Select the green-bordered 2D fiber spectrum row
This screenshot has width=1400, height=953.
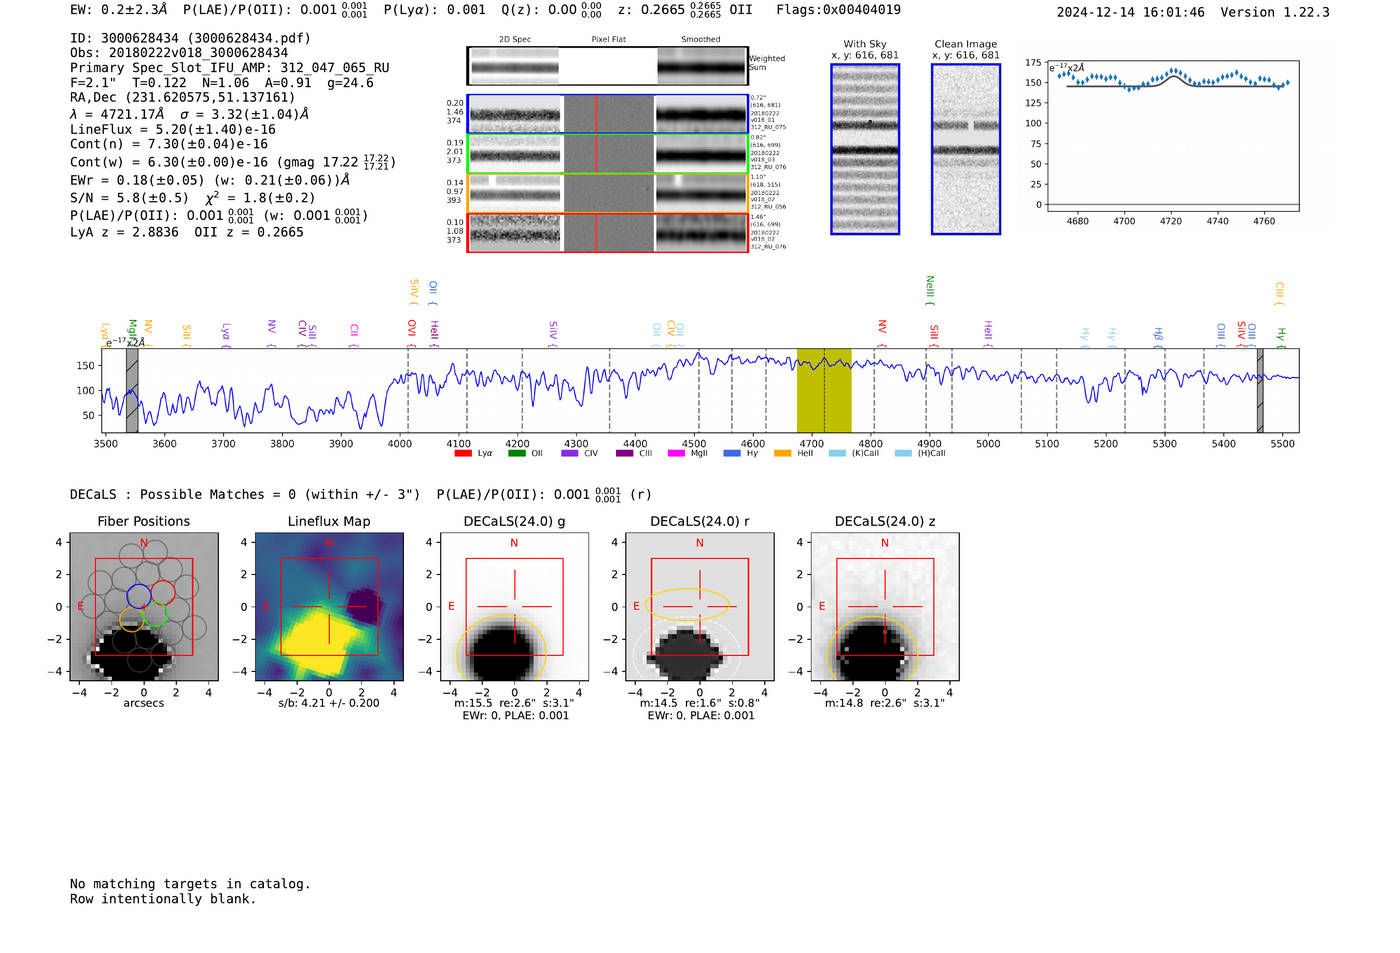608,153
